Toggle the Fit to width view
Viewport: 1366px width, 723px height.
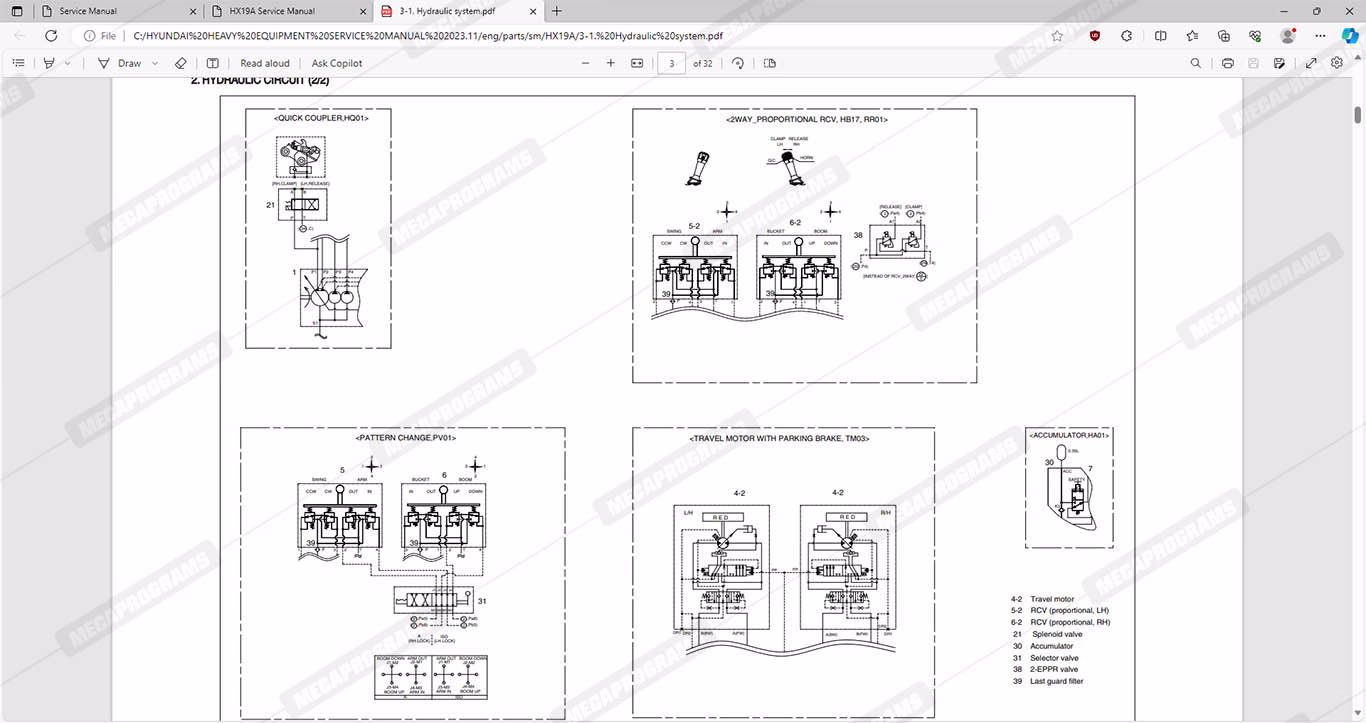click(x=637, y=63)
